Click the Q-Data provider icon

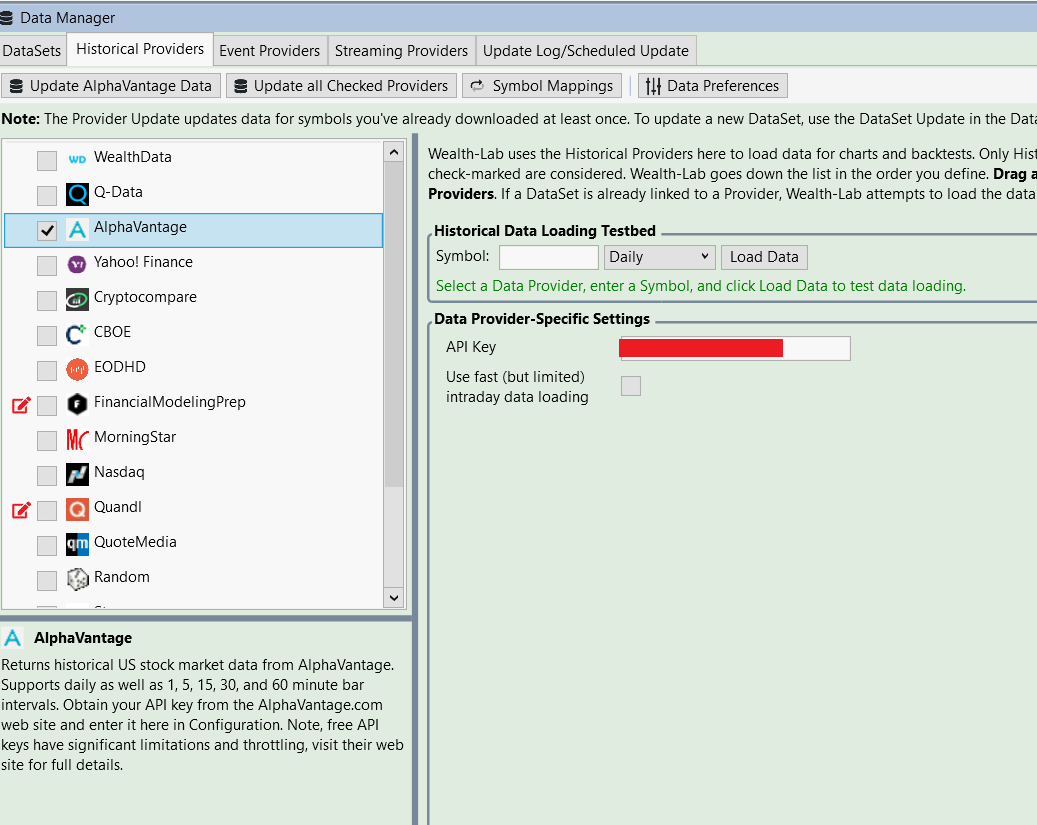point(77,194)
